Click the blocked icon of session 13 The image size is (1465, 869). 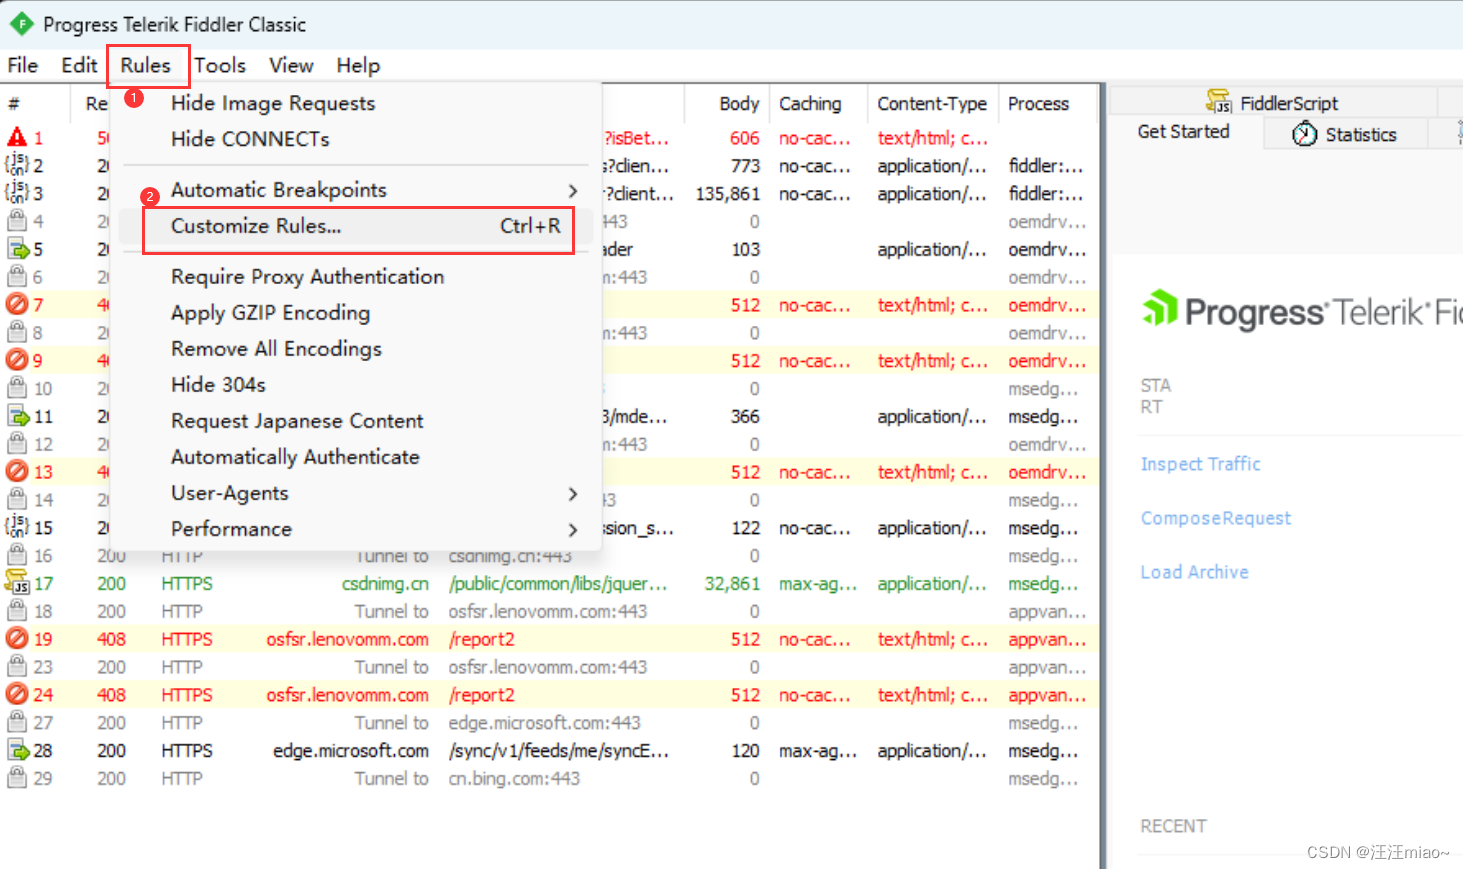click(17, 471)
